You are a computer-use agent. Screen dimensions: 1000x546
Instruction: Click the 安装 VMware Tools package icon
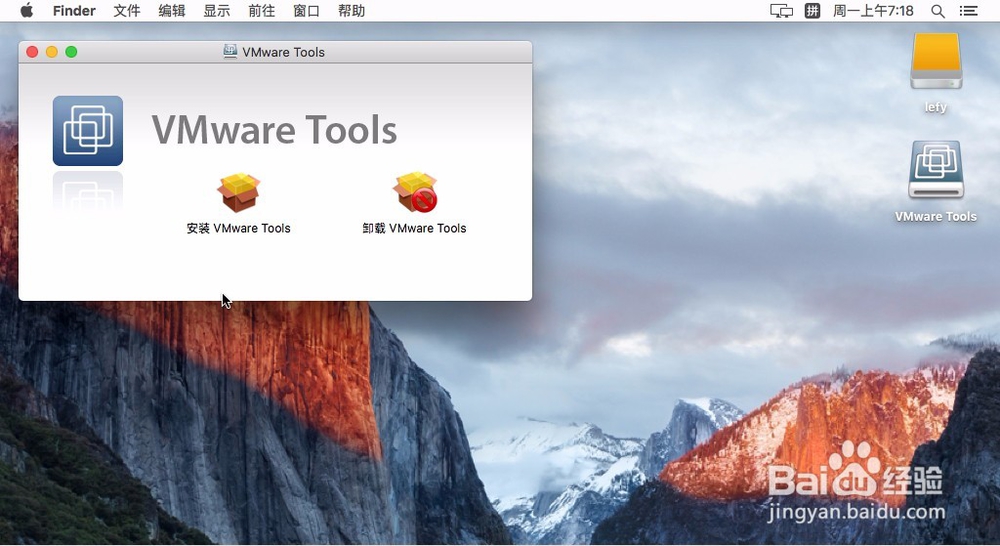(x=239, y=192)
